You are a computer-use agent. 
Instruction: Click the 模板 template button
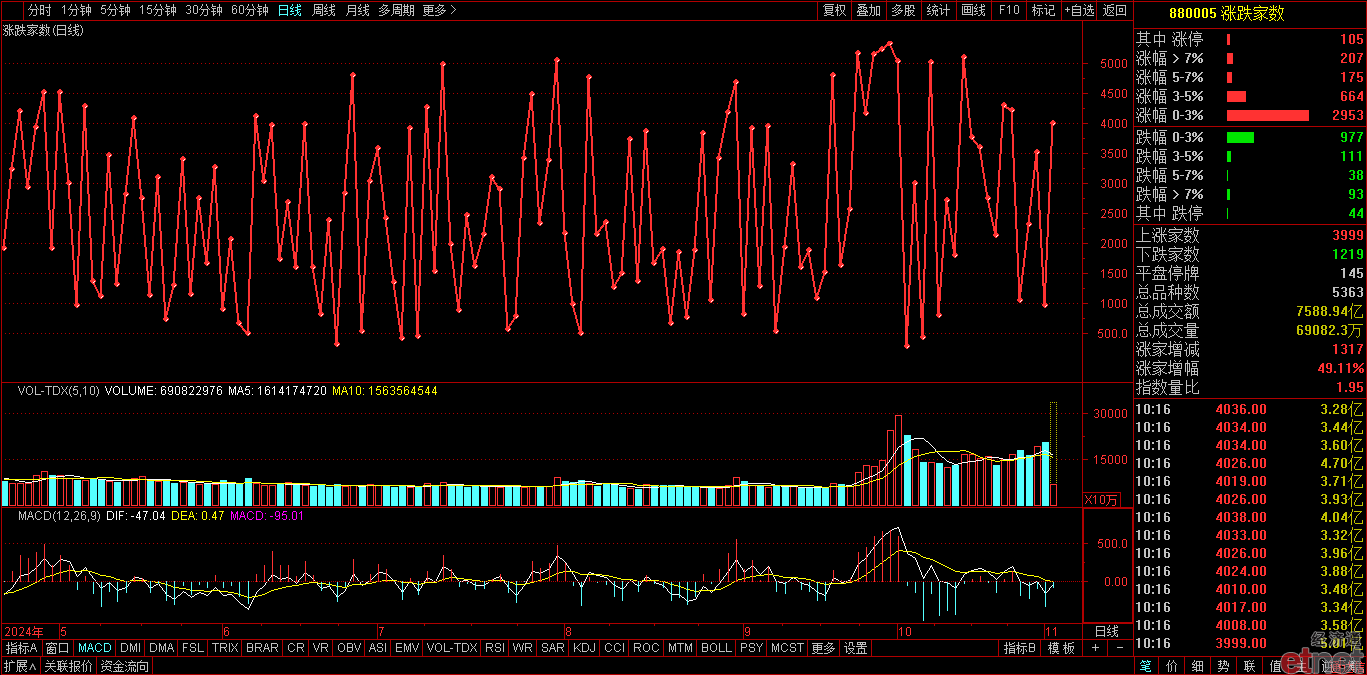1061,648
